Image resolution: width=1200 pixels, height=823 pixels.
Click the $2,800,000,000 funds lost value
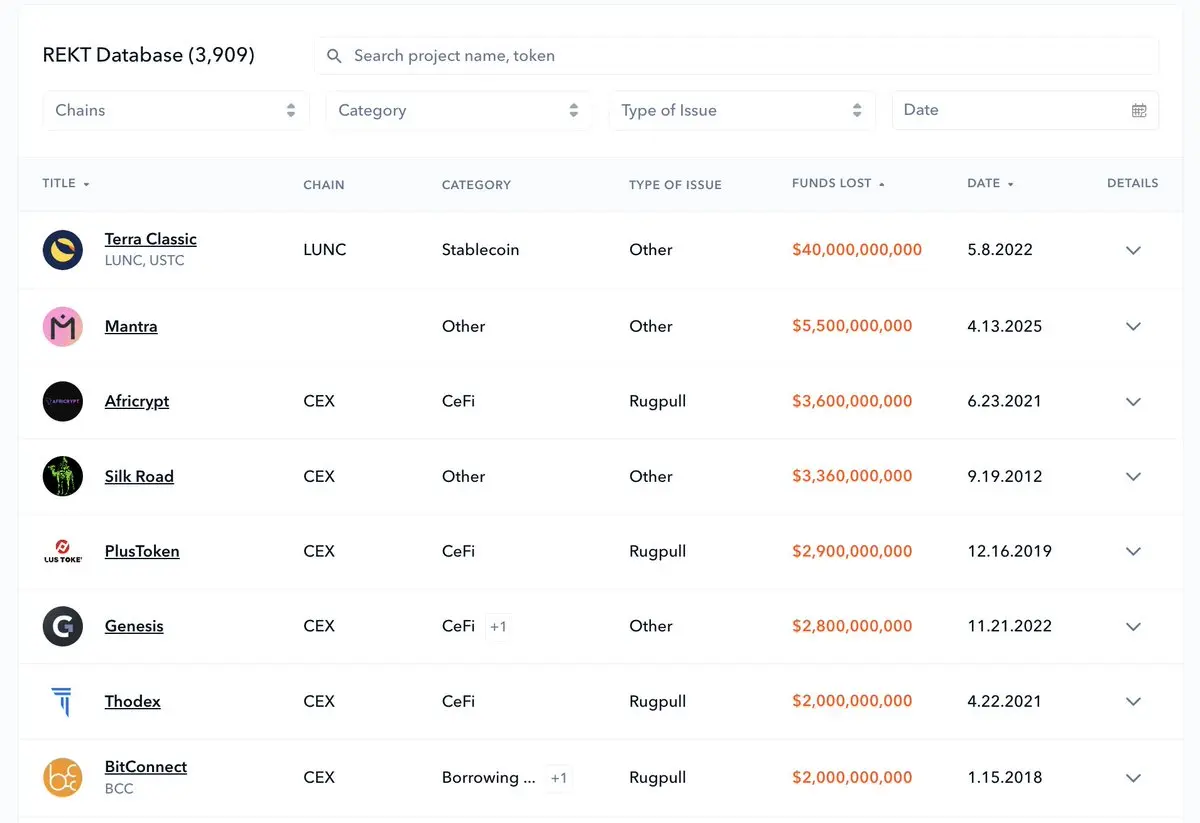click(x=852, y=626)
